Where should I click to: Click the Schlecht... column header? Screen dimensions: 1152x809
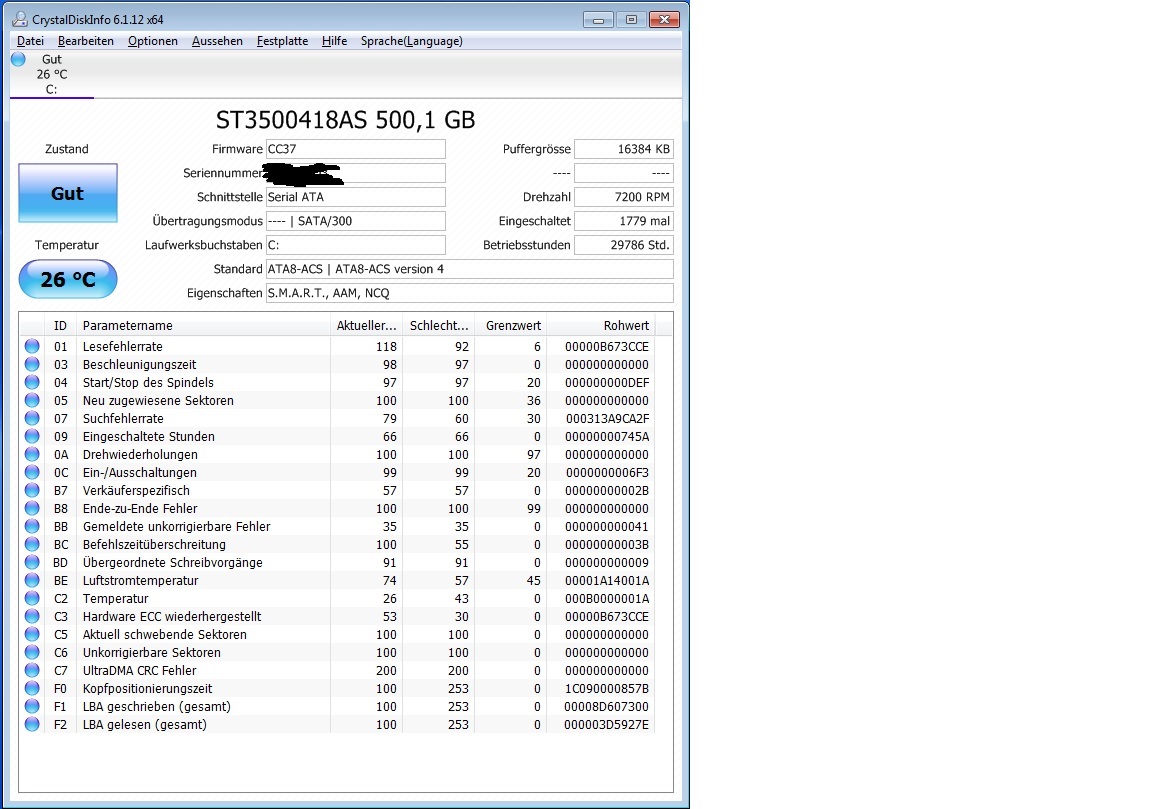click(x=439, y=326)
